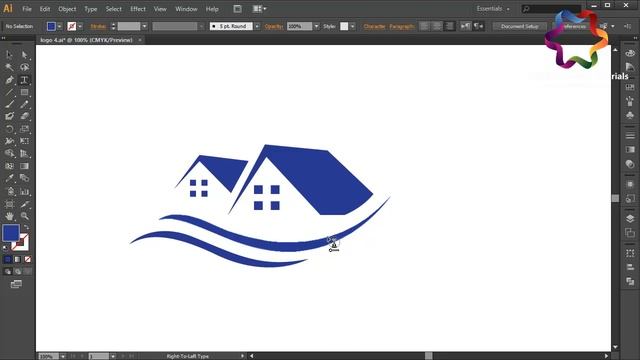Open the Opacity value dropdown

[316, 26]
